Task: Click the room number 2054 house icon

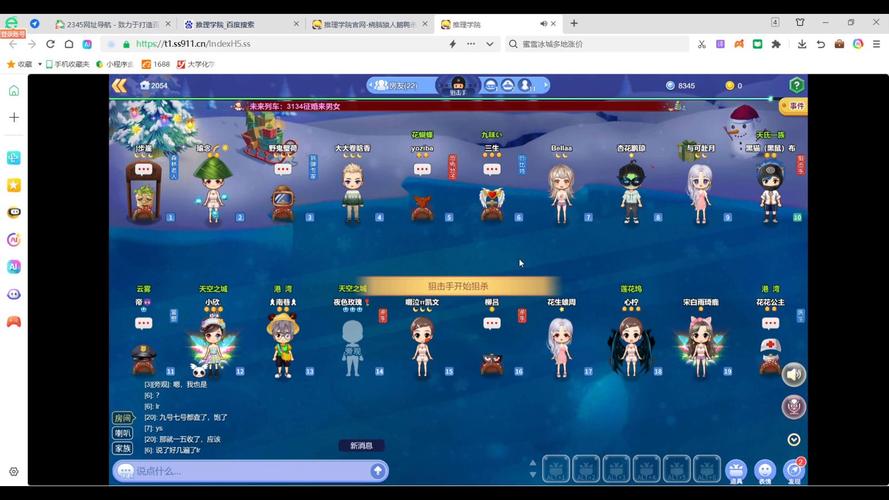Action: pos(145,86)
